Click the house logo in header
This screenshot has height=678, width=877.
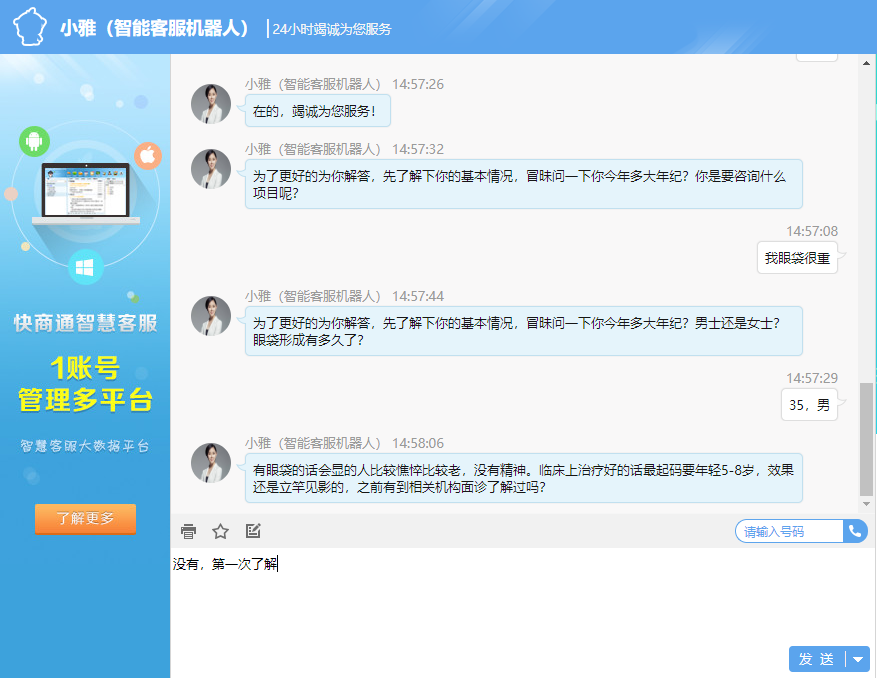pos(30,27)
